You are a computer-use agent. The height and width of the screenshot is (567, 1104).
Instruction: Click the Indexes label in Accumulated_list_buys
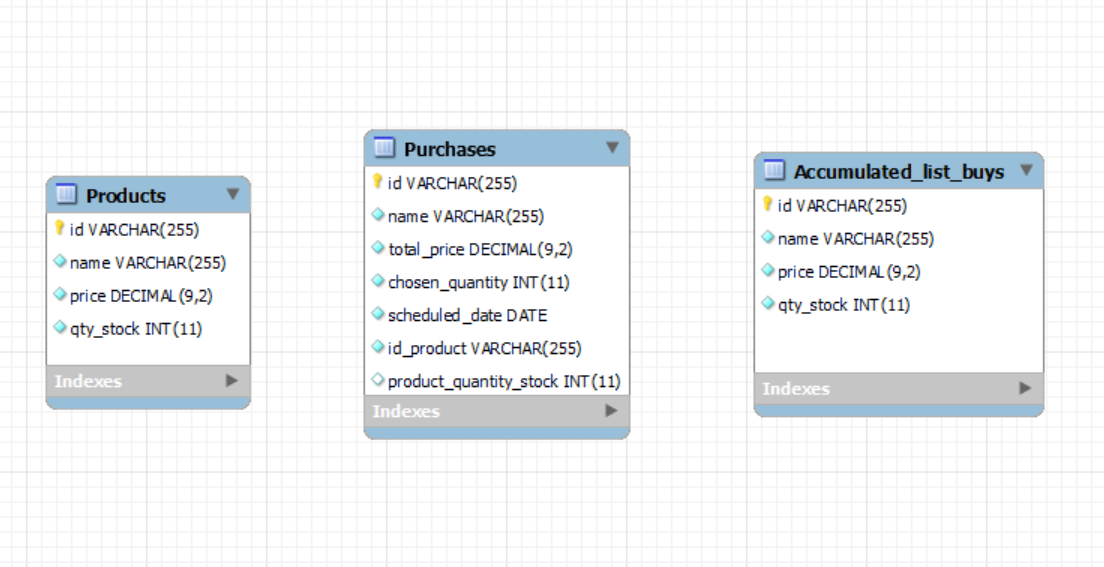pos(796,389)
